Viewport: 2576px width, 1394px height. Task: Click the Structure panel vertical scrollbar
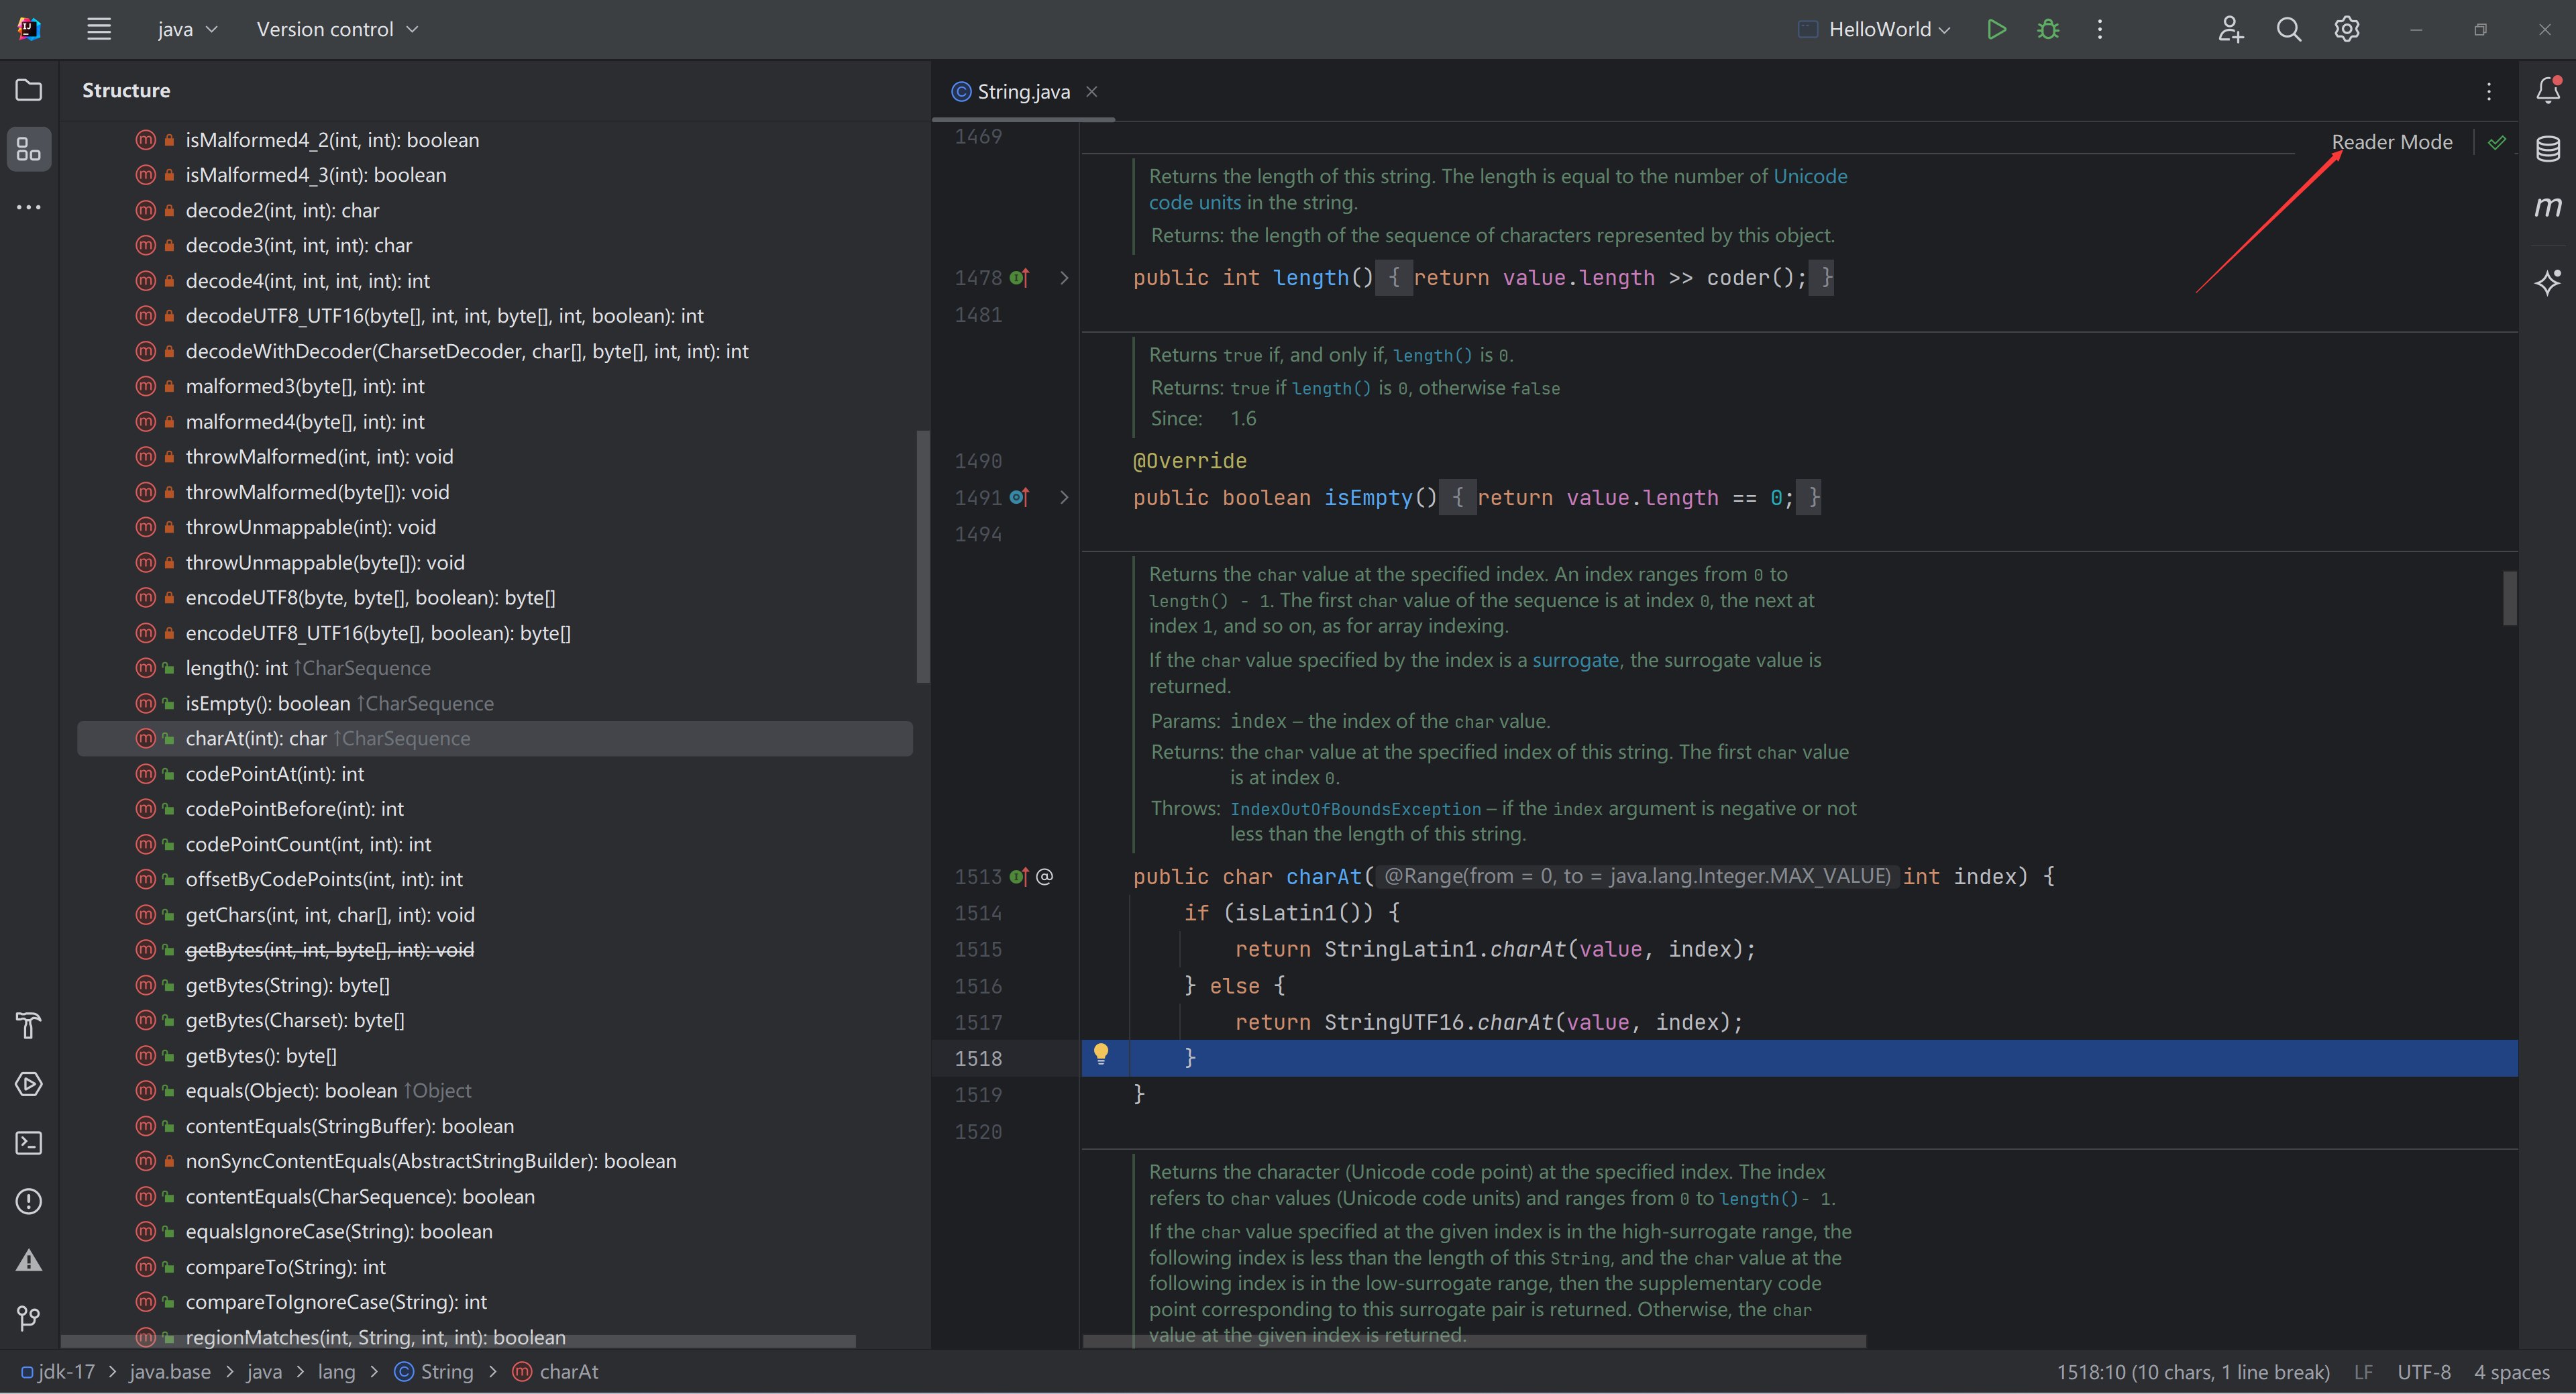[x=923, y=557]
